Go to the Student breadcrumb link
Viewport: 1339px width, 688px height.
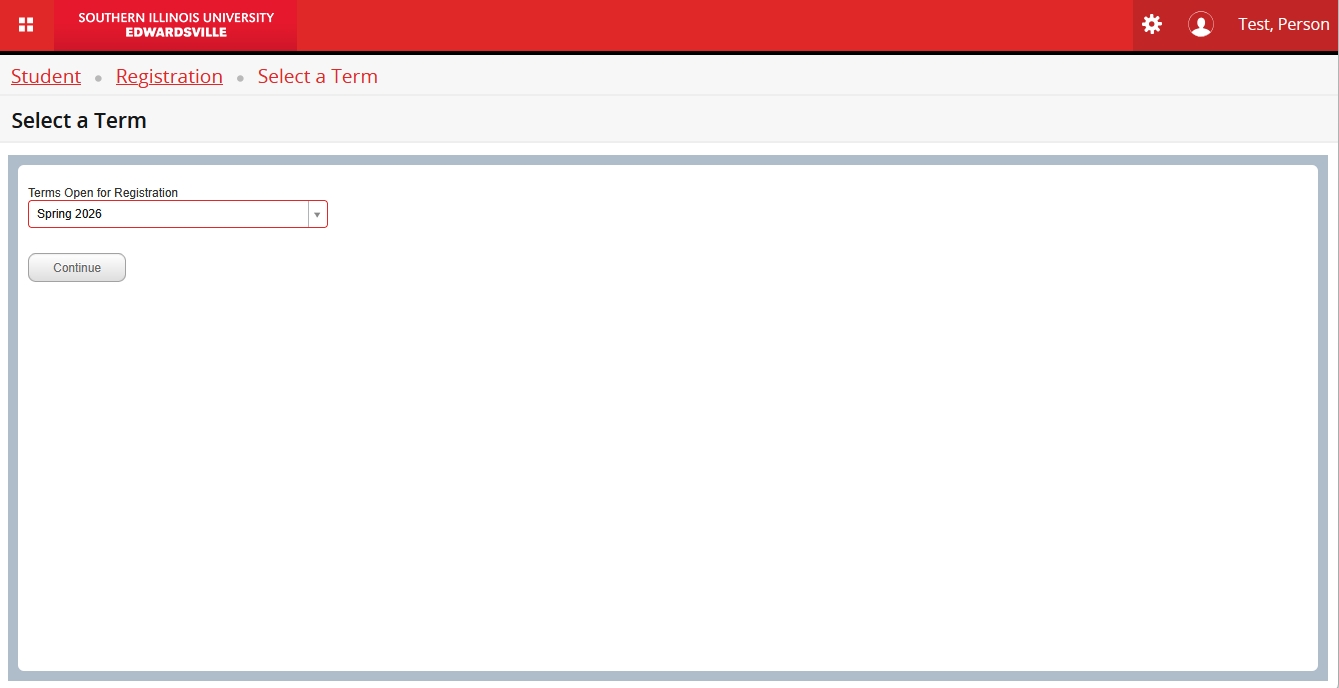pyautogui.click(x=46, y=76)
